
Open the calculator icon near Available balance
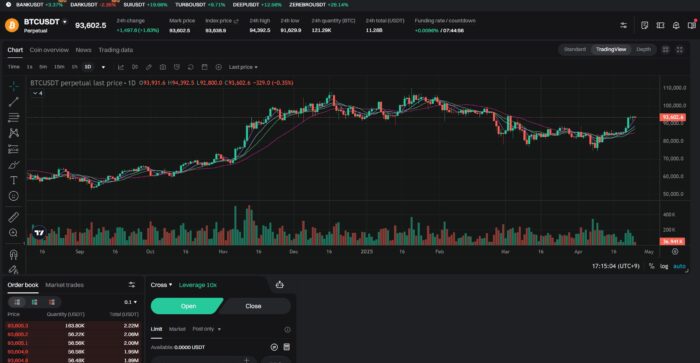pos(287,347)
